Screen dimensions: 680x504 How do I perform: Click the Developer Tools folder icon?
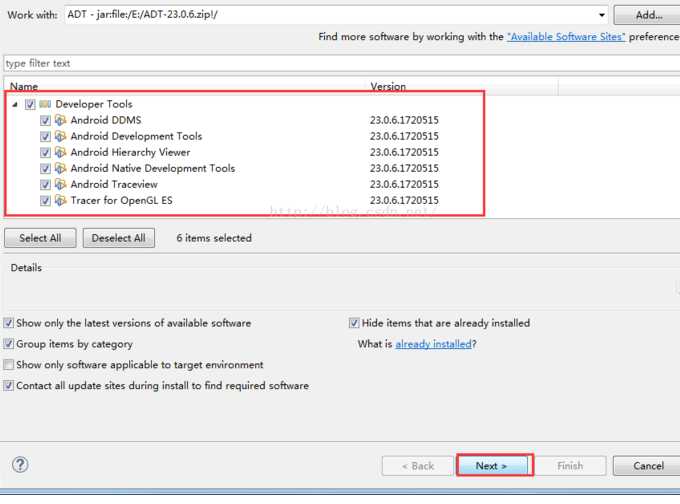[45, 104]
